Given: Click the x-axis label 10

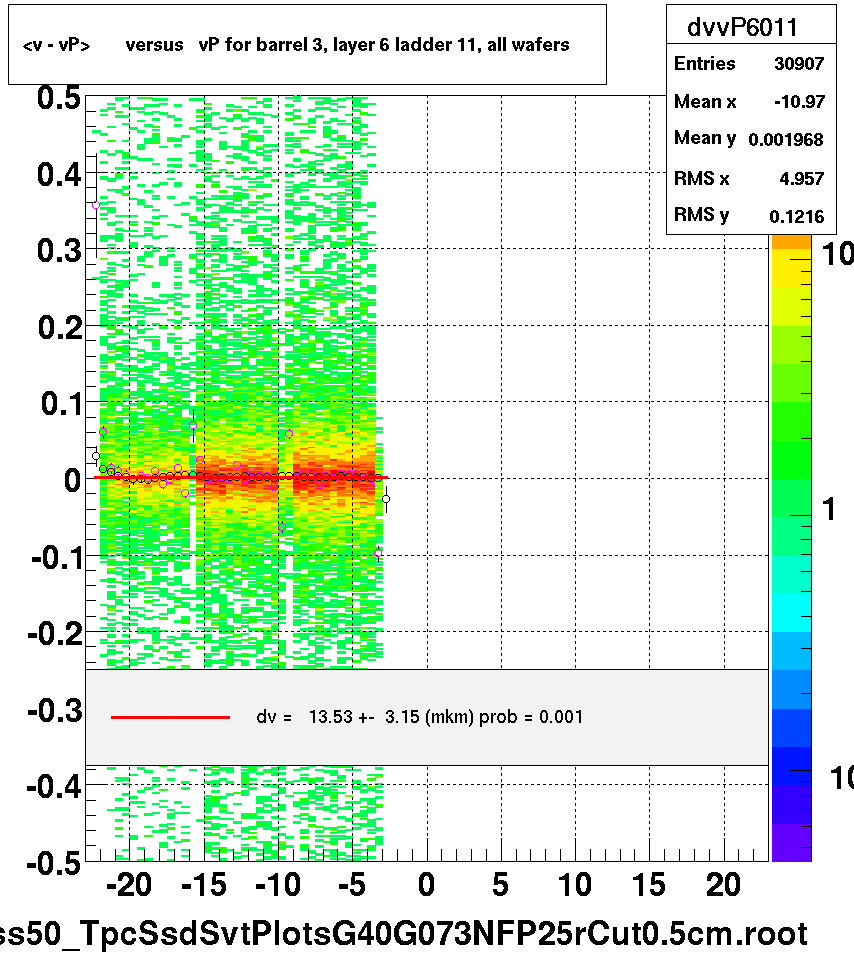Looking at the screenshot, I should [574, 885].
